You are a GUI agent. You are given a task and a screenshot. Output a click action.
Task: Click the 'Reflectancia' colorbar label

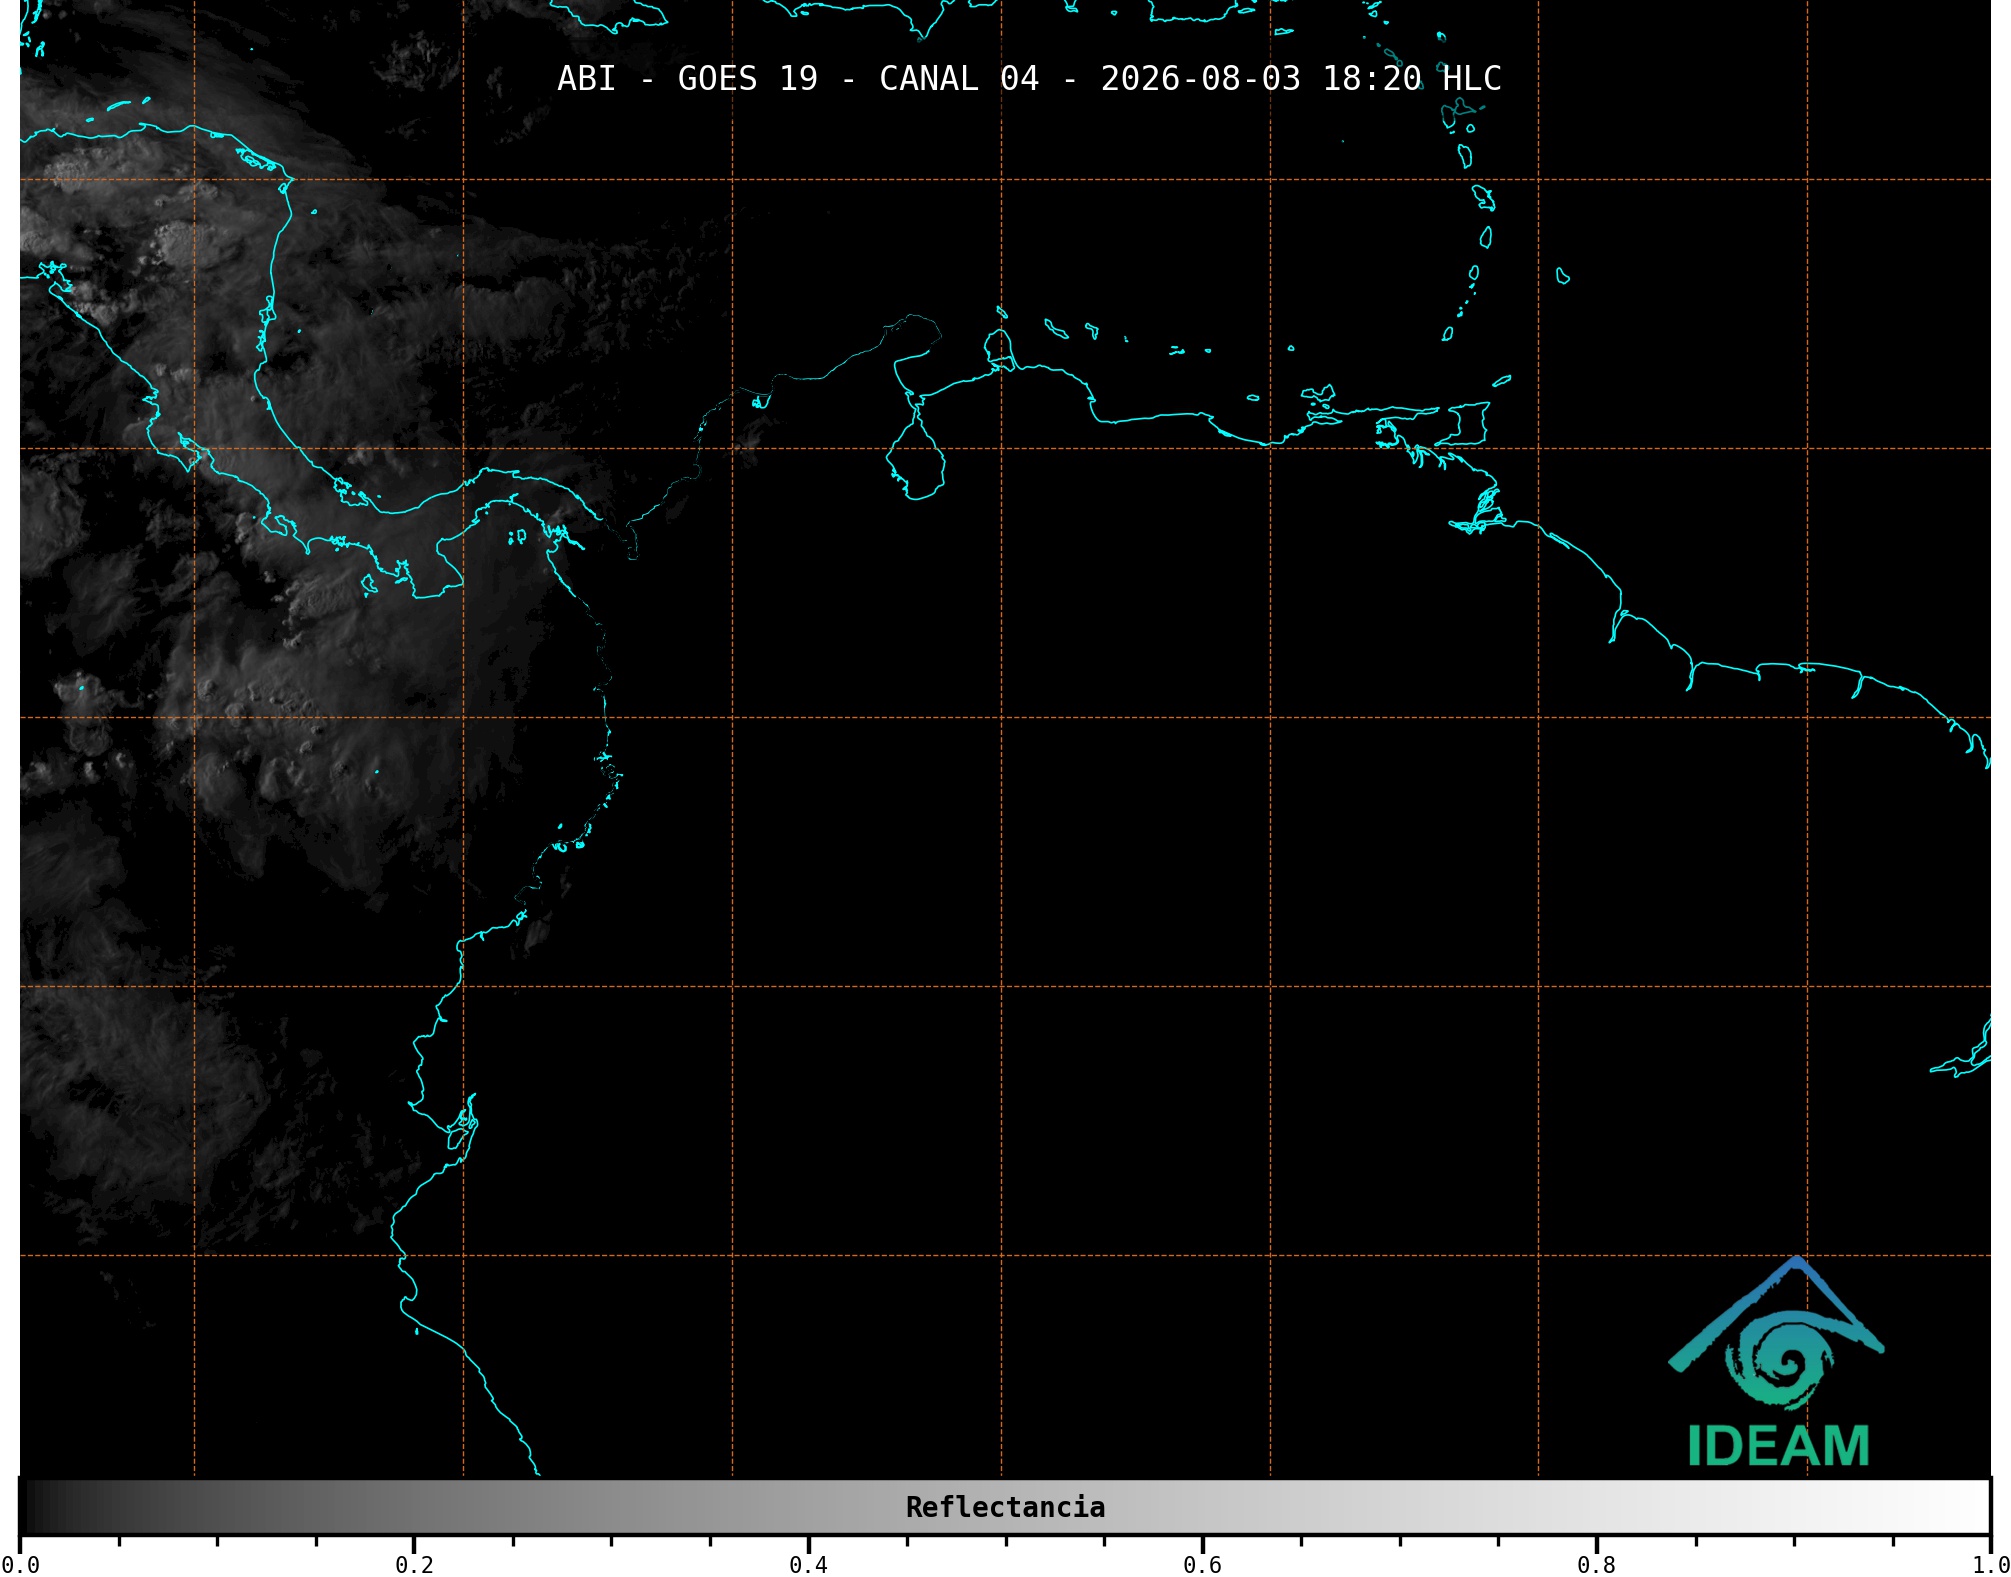point(1005,1507)
